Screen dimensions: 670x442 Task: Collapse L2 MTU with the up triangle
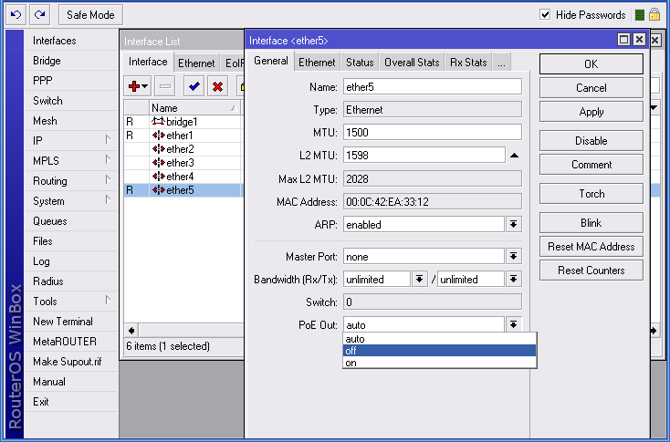(514, 155)
